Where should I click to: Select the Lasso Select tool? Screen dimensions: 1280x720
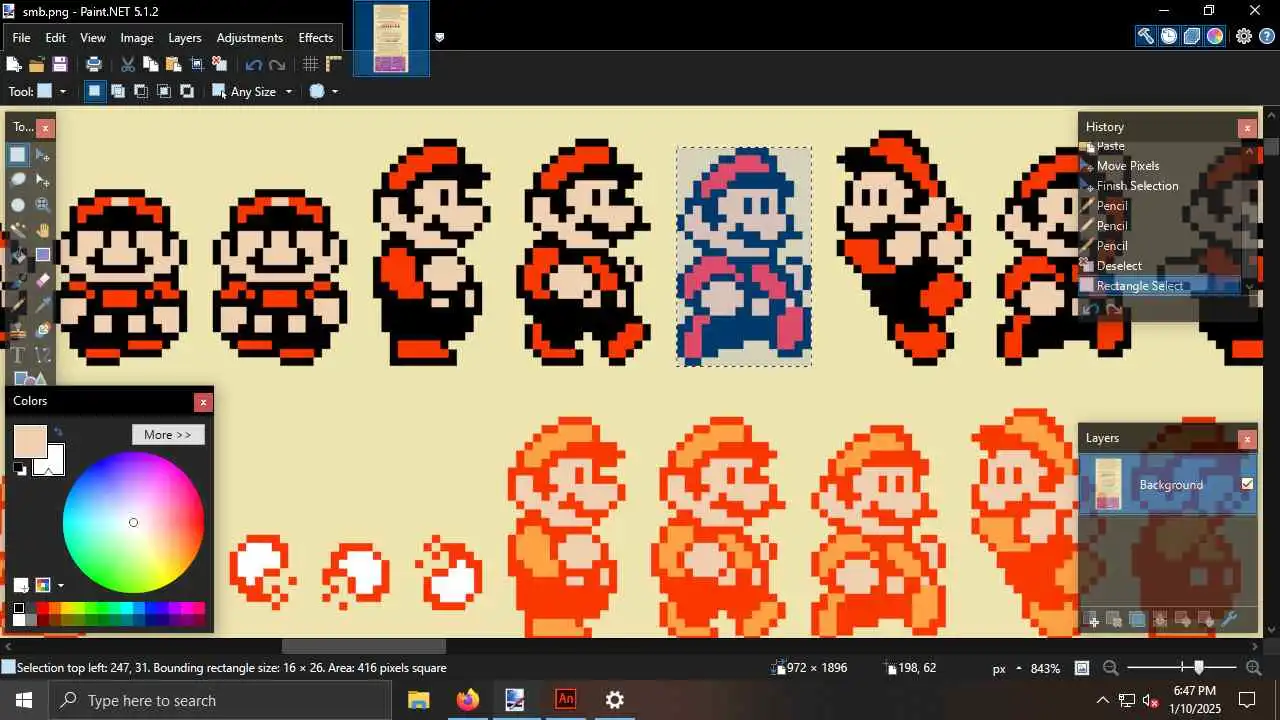18,179
